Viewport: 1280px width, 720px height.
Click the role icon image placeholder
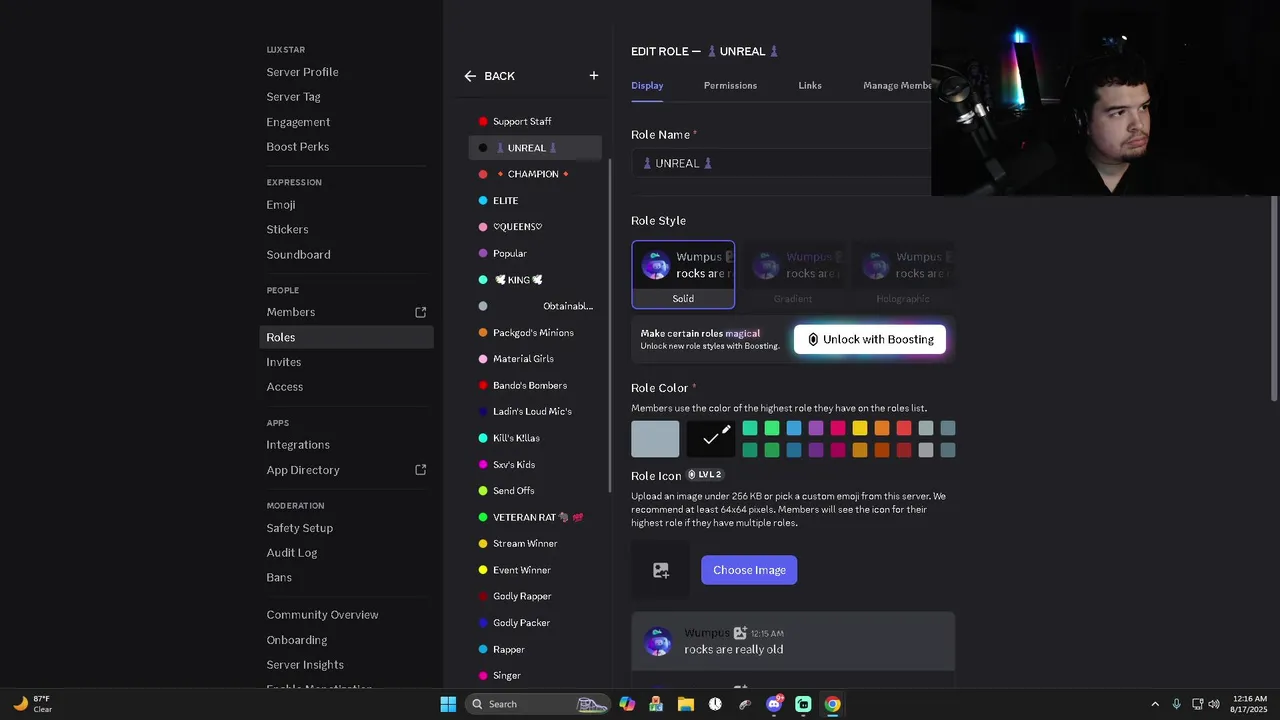(661, 570)
